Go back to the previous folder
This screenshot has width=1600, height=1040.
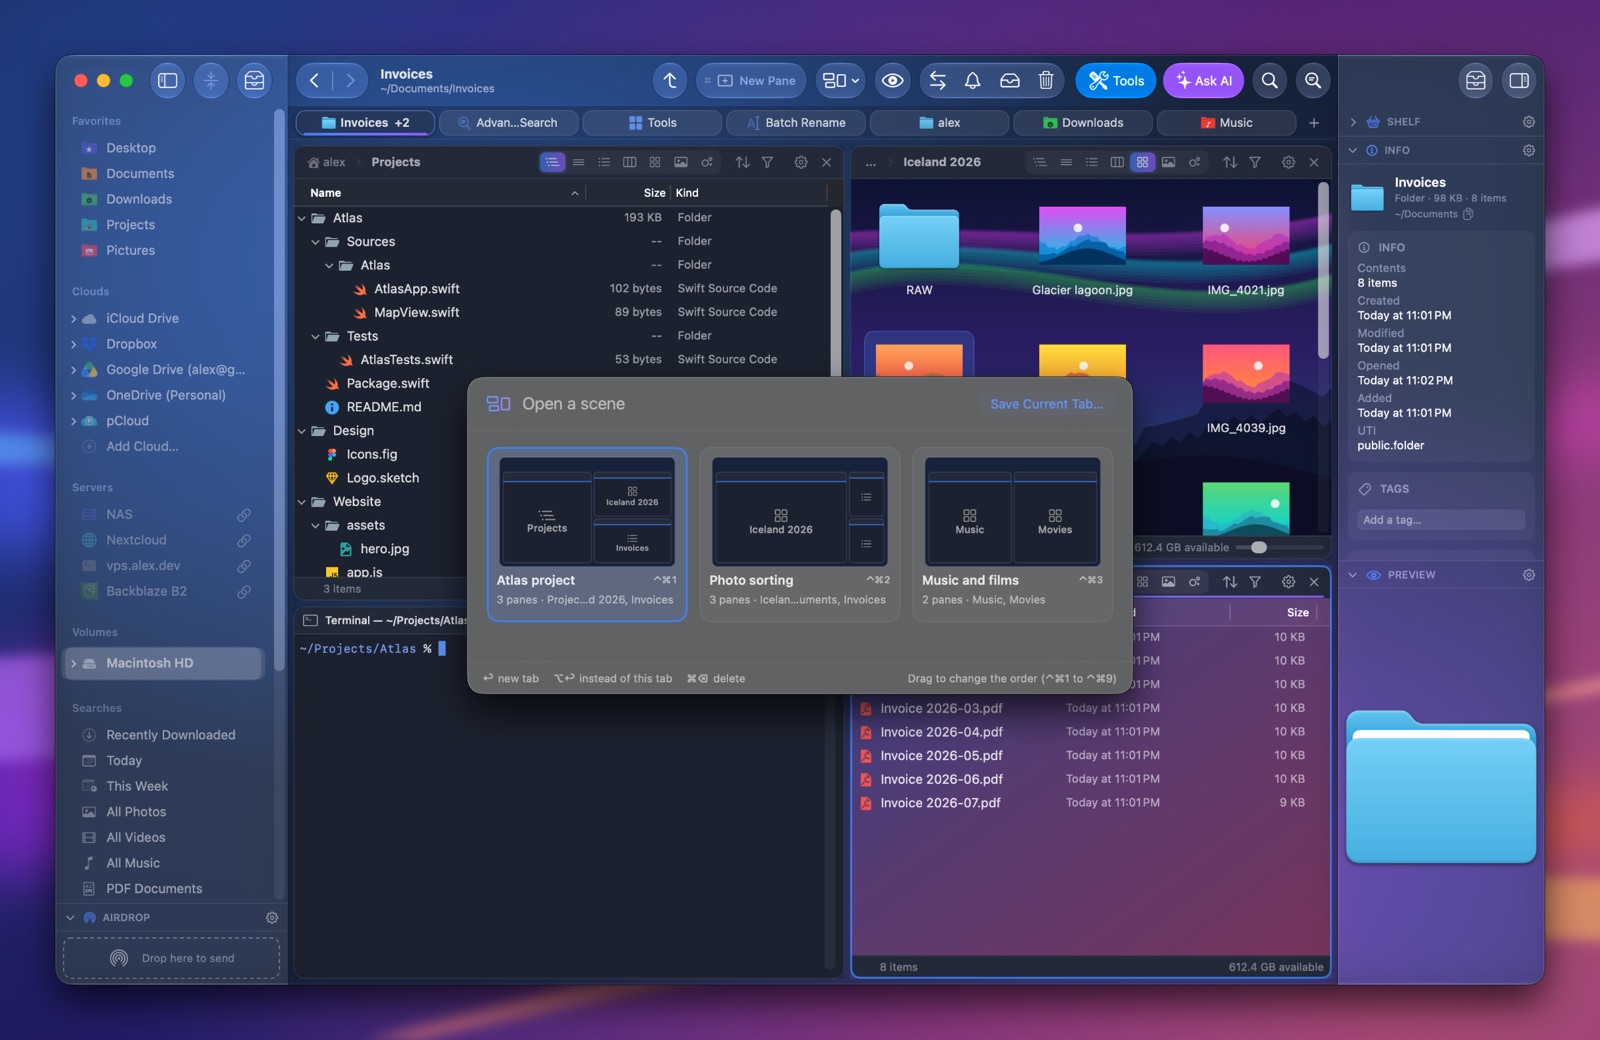[x=314, y=81]
